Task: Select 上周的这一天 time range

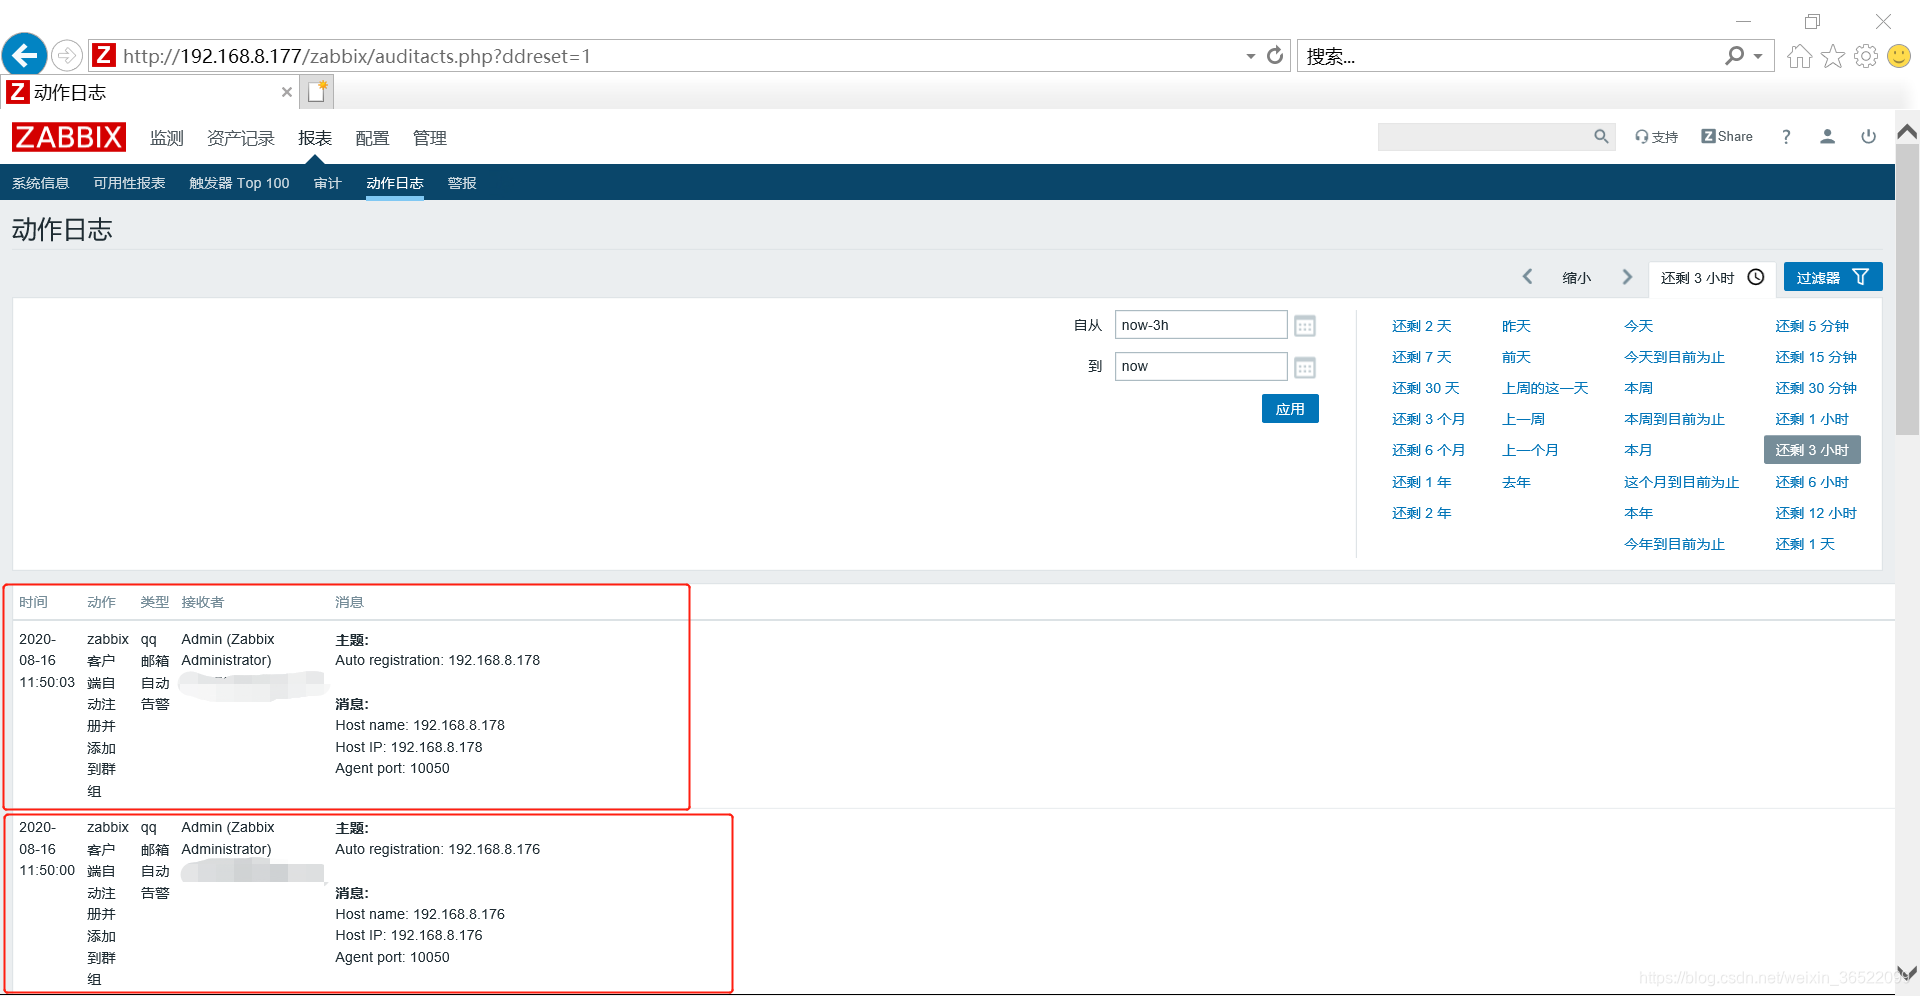Action: pyautogui.click(x=1545, y=388)
